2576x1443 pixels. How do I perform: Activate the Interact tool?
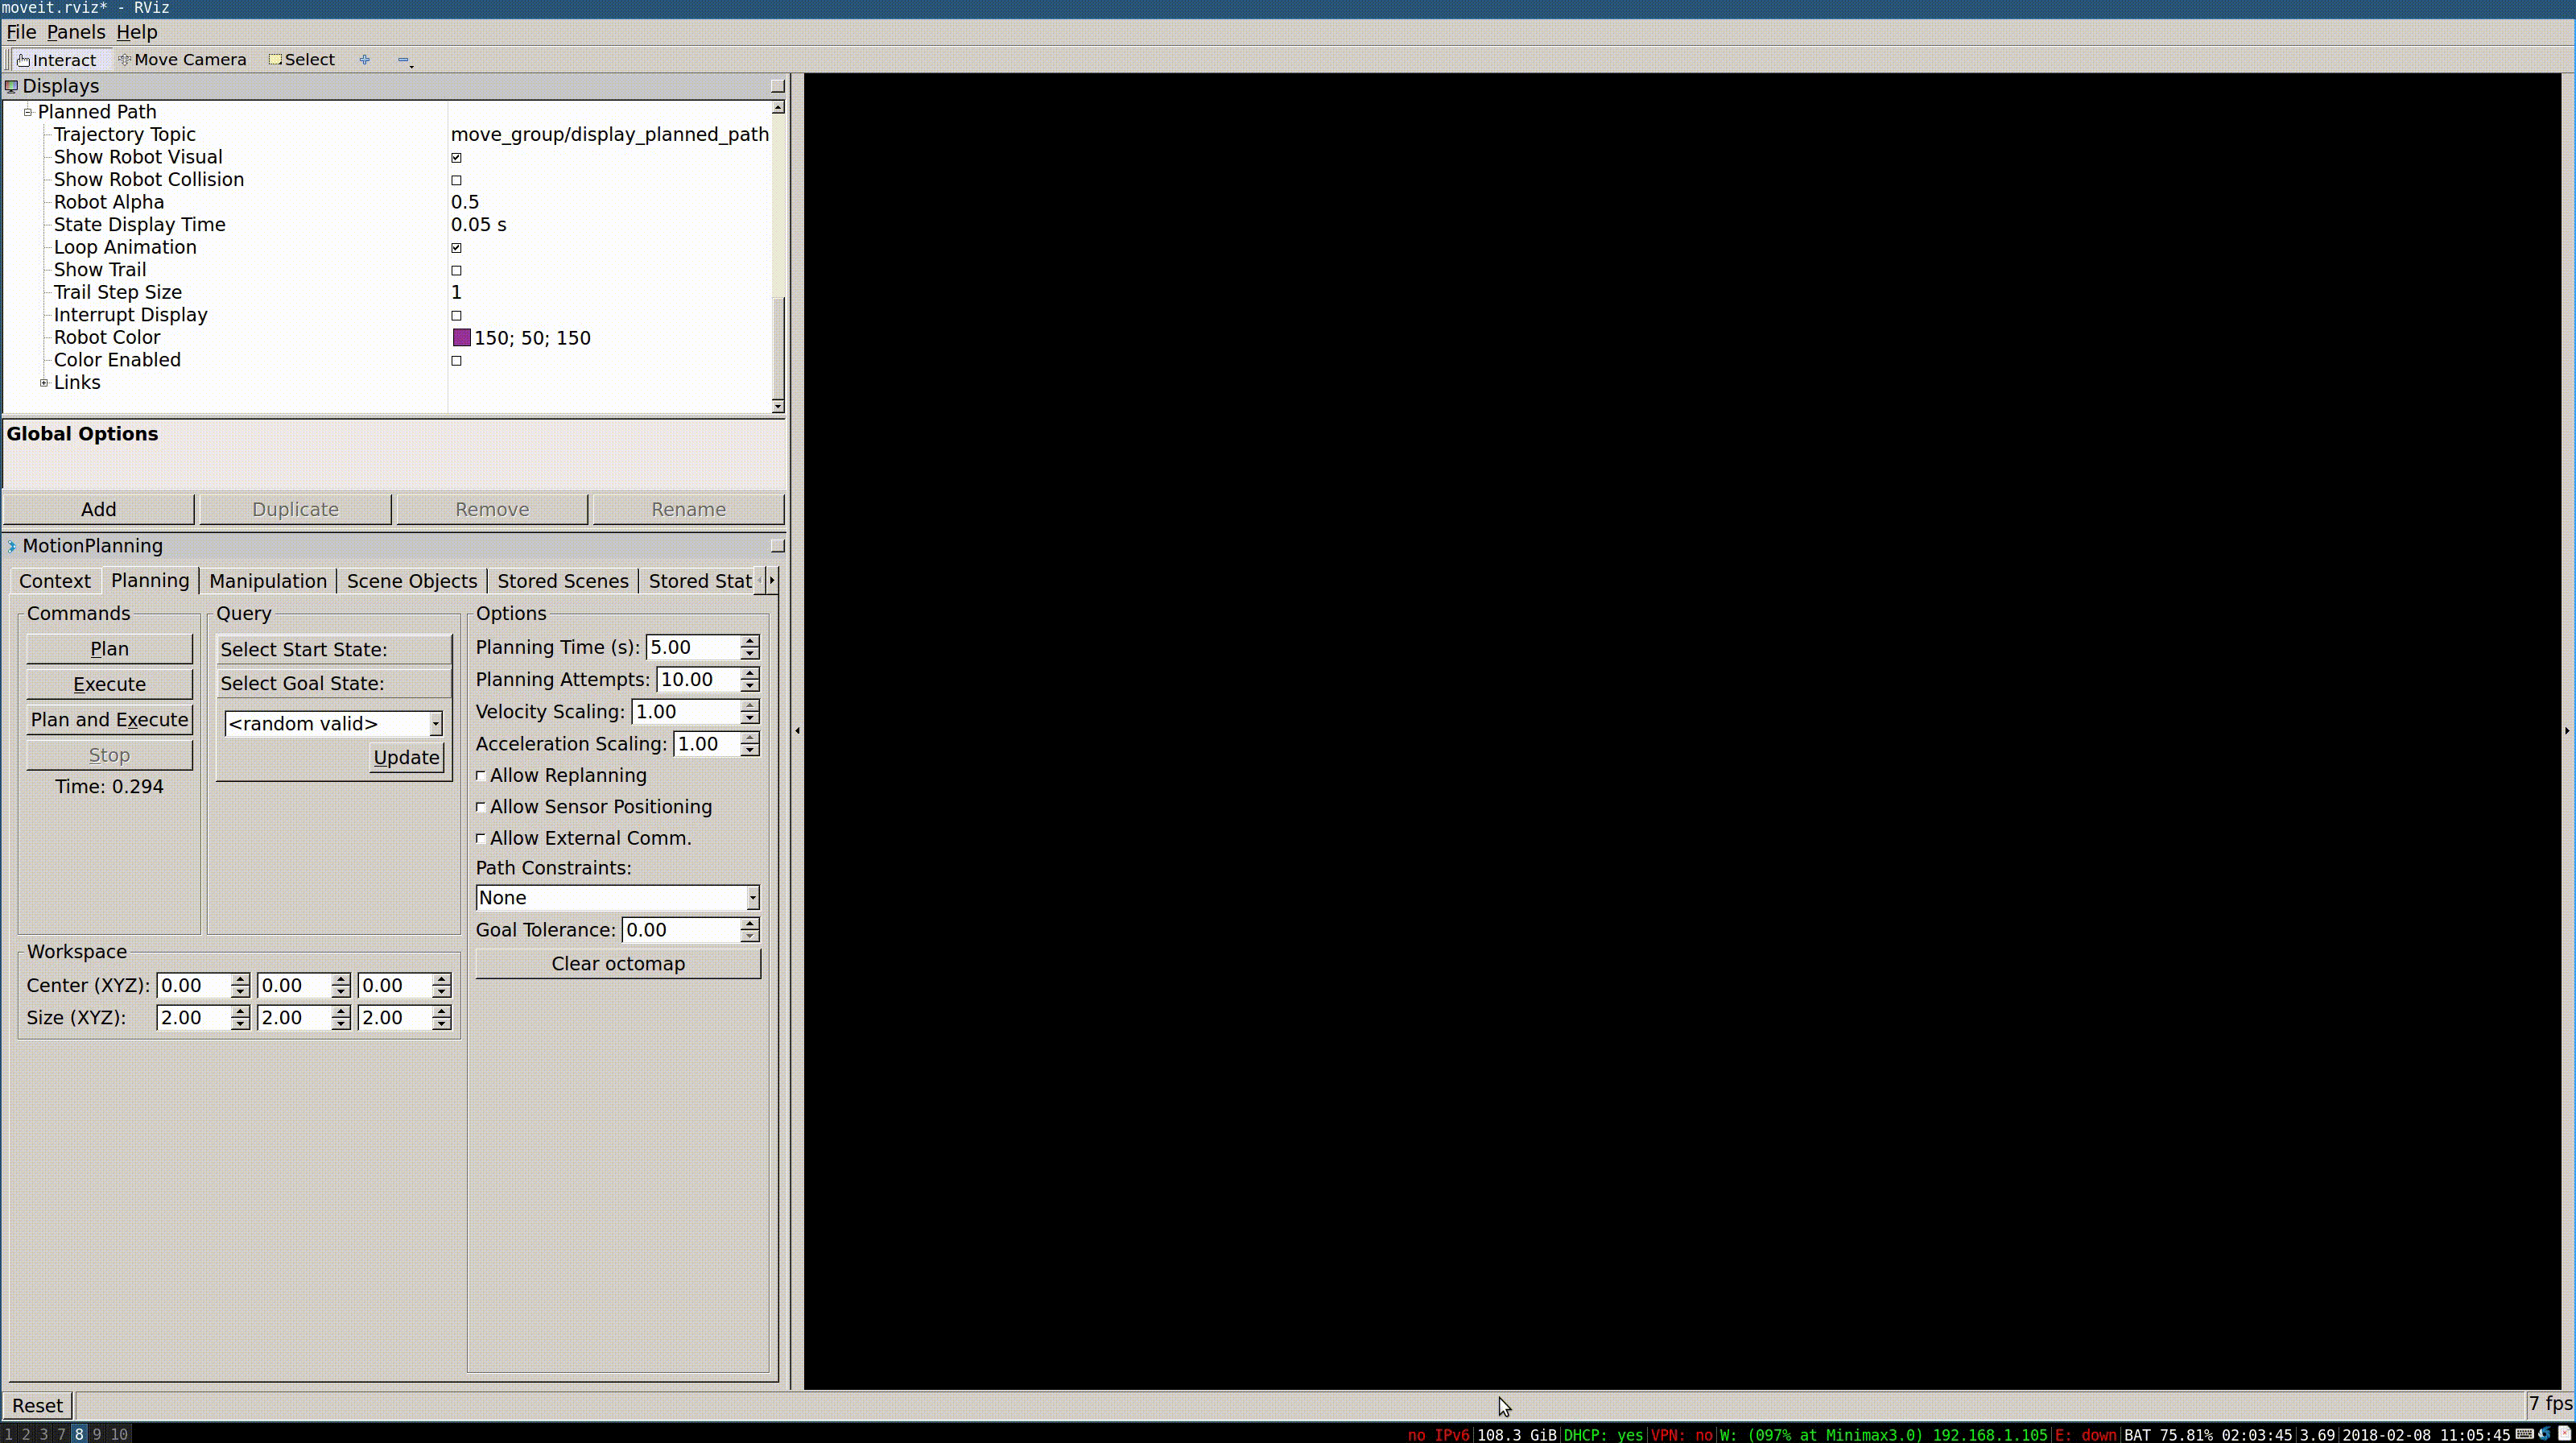tap(56, 60)
